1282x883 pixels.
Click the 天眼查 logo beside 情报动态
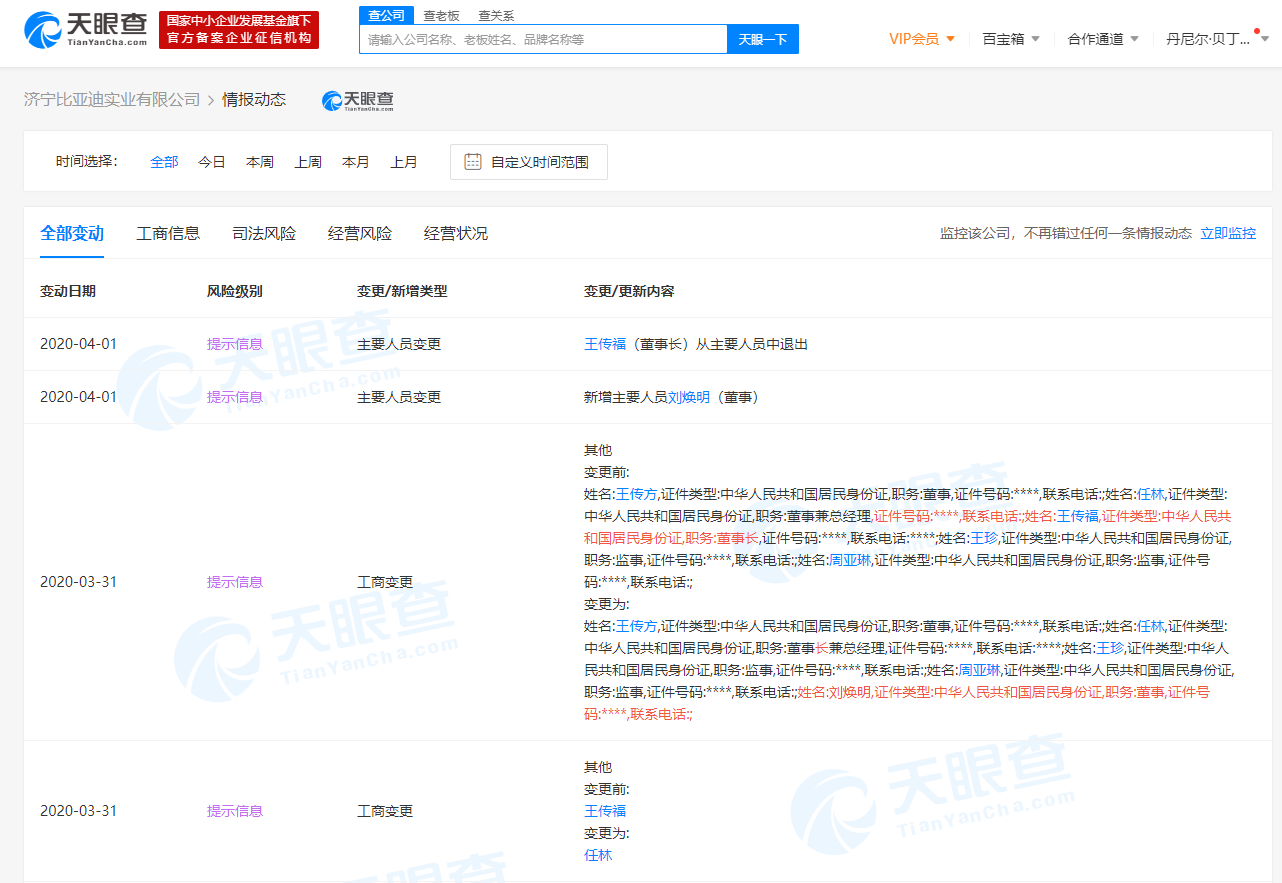point(357,99)
